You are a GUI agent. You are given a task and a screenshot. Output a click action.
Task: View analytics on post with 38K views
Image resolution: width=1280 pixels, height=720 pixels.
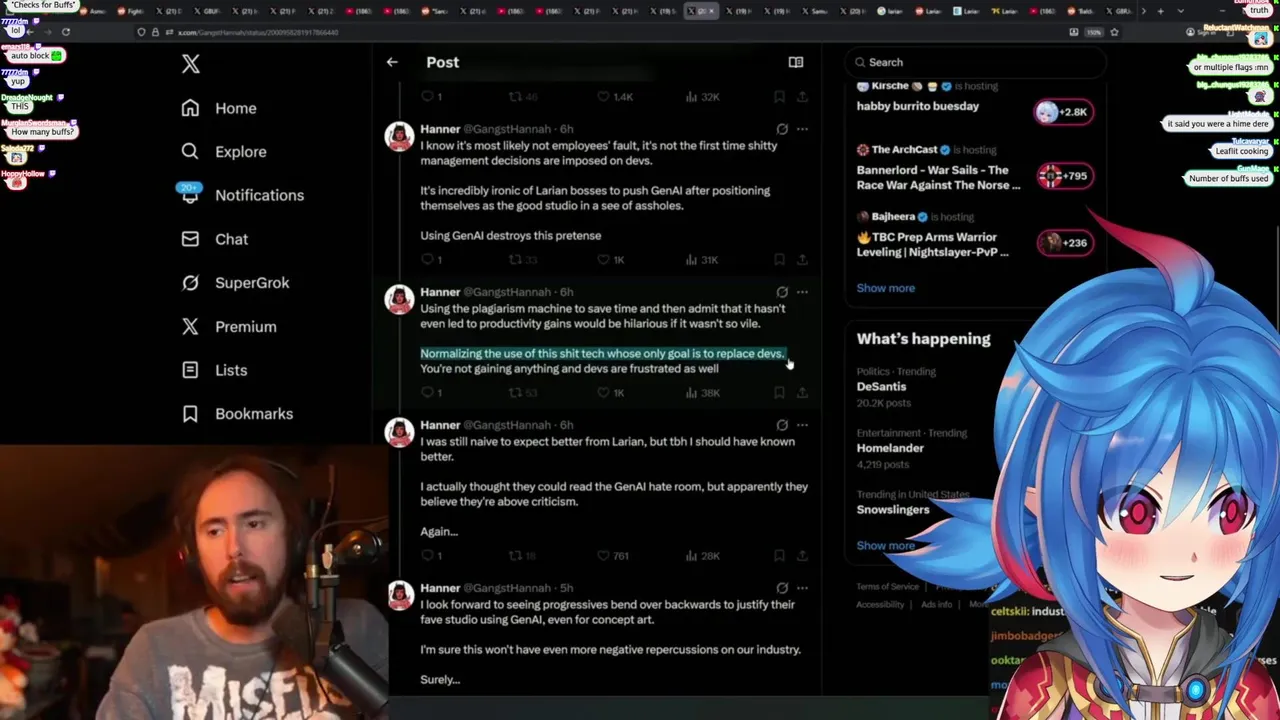(702, 393)
